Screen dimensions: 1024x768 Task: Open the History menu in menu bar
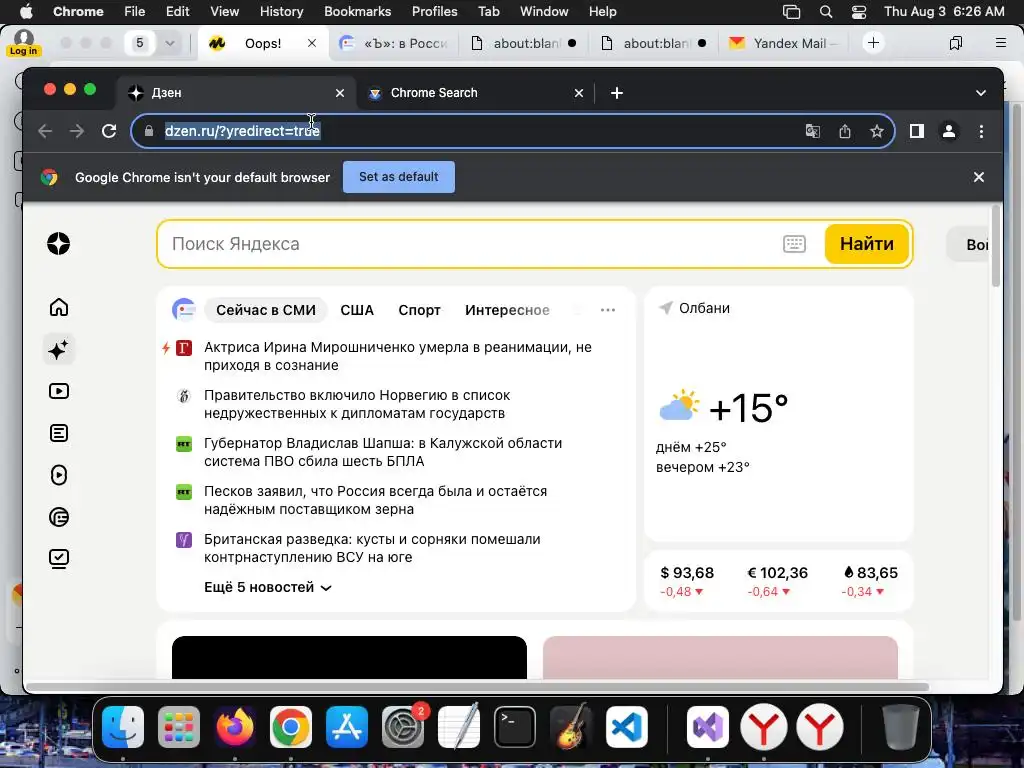(x=281, y=11)
